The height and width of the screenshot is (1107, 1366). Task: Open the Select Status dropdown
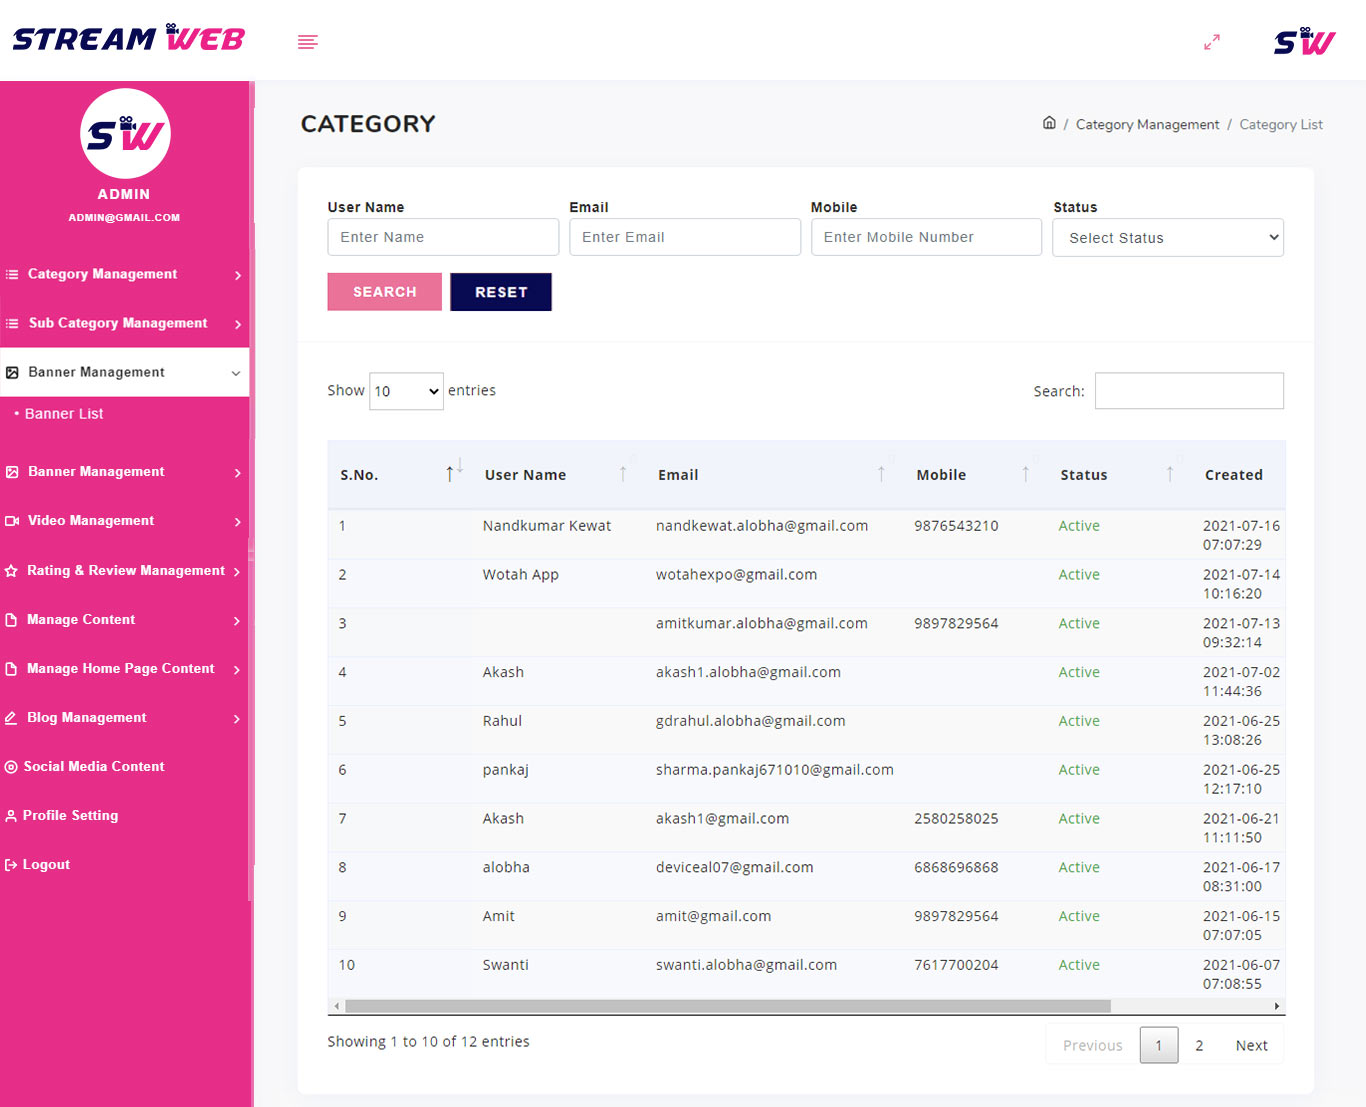1167,238
